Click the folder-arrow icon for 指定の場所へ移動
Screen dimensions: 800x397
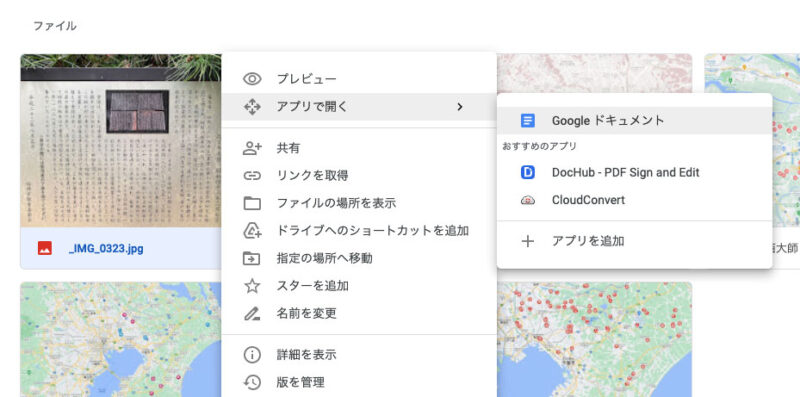pos(252,258)
